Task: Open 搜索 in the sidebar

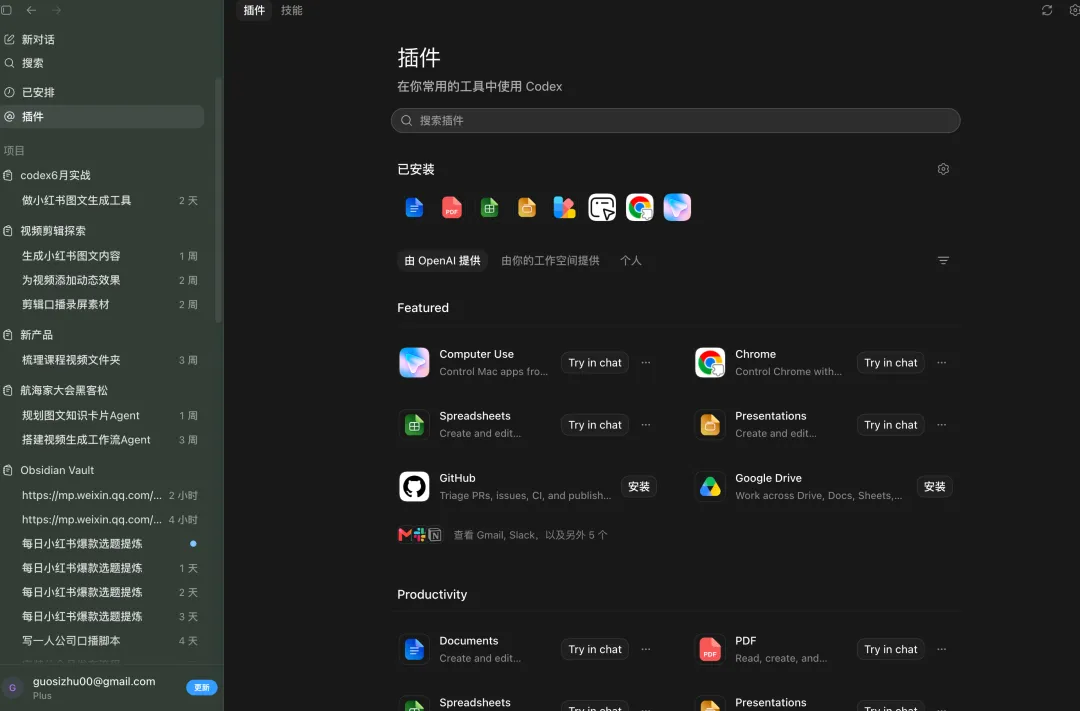Action: pyautogui.click(x=102, y=63)
